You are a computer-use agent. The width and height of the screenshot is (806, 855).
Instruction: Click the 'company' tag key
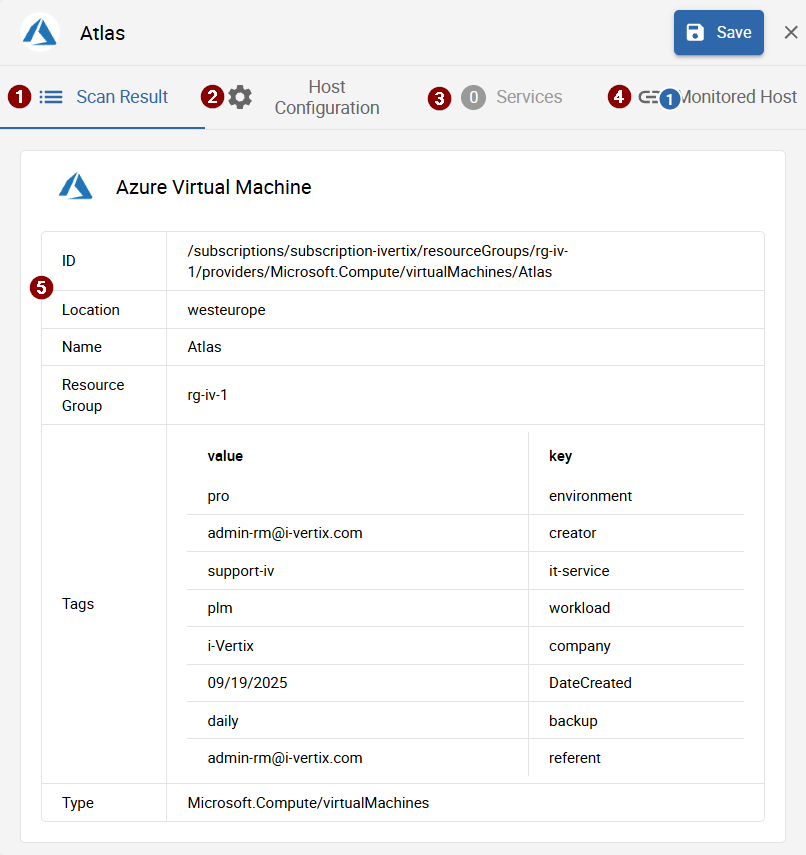tap(579, 646)
